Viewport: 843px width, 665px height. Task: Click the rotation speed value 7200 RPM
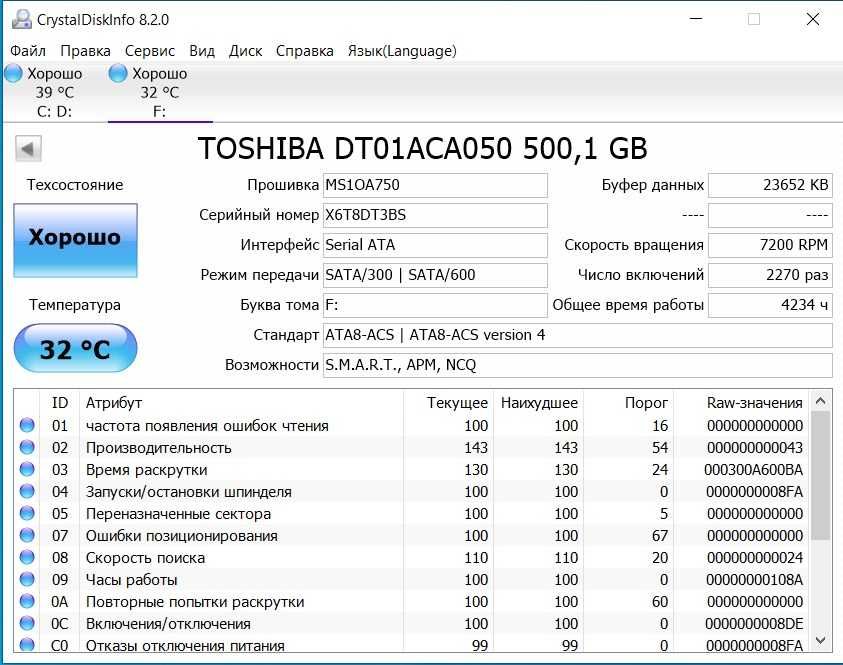(x=770, y=245)
